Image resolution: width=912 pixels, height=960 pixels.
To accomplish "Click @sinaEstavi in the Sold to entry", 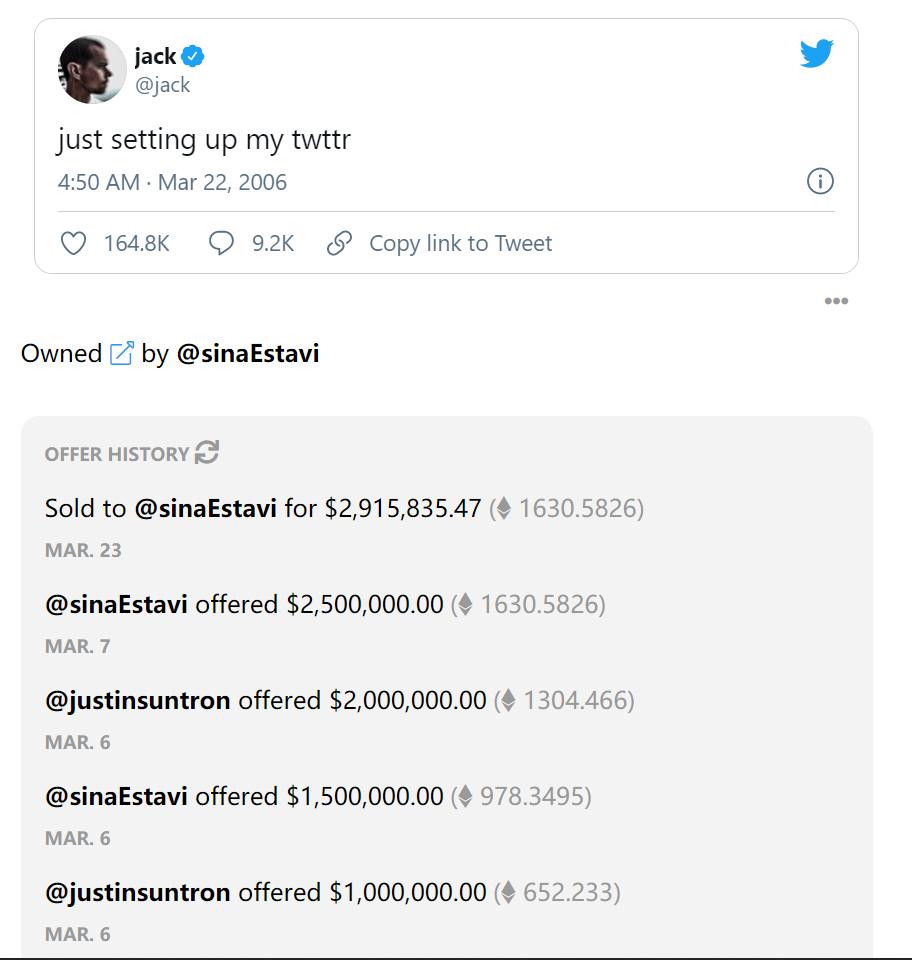I will tap(205, 508).
